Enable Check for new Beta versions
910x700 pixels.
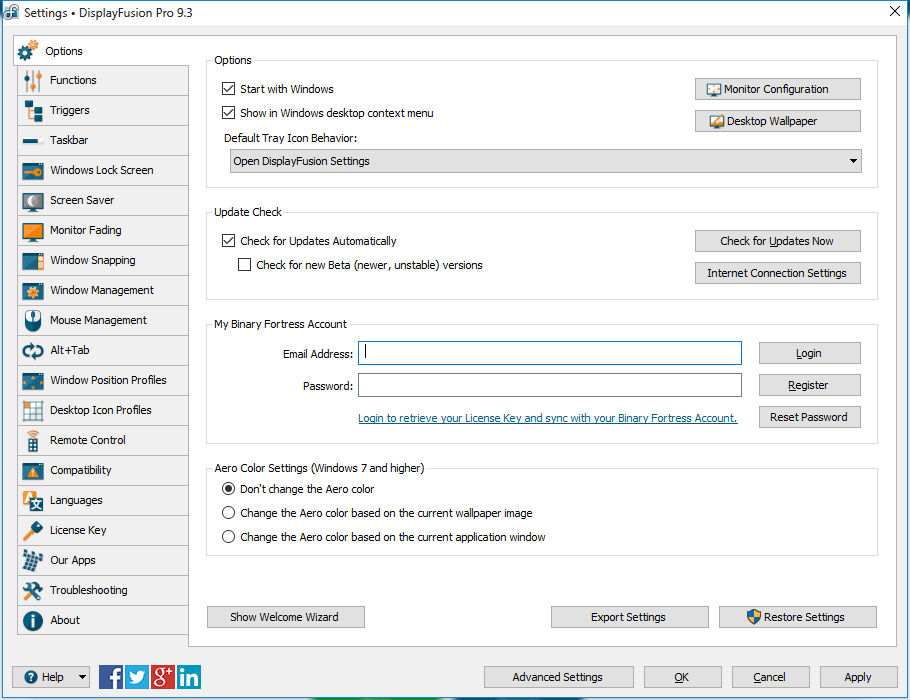tap(245, 265)
